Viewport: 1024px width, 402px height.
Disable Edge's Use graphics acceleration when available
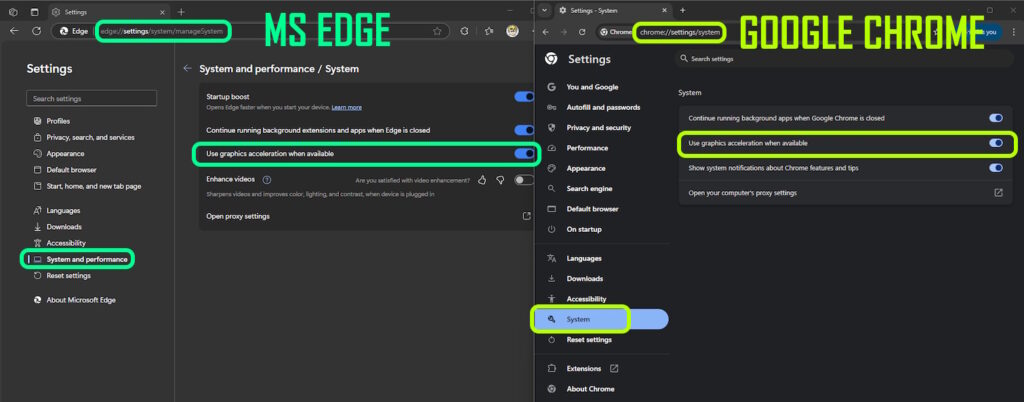(524, 154)
